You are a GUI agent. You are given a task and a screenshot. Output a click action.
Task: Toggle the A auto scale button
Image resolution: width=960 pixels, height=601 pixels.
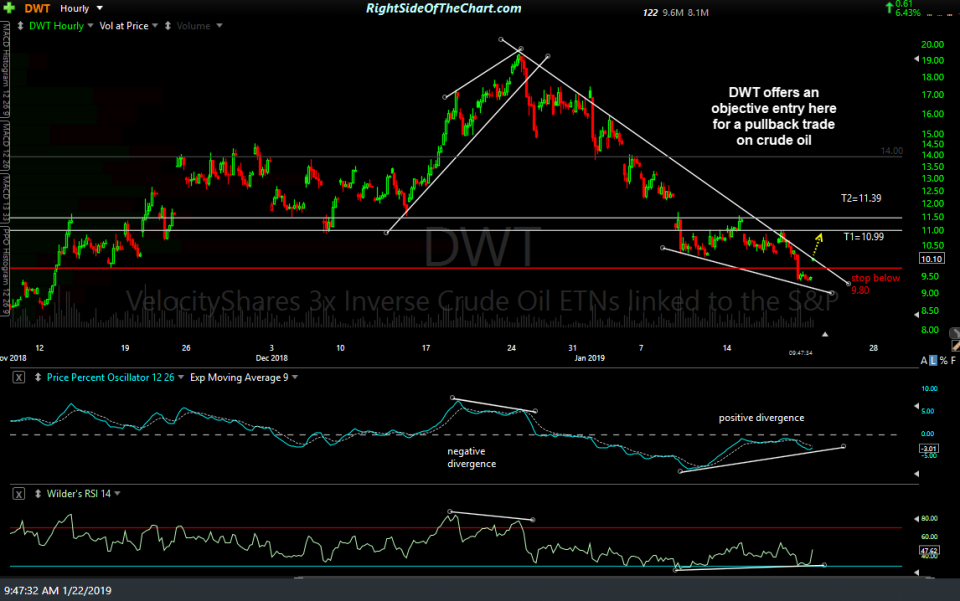click(x=922, y=359)
